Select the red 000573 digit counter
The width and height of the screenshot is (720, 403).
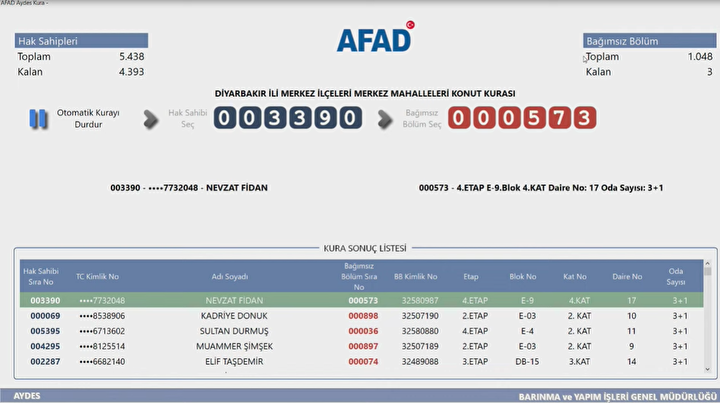(522, 118)
